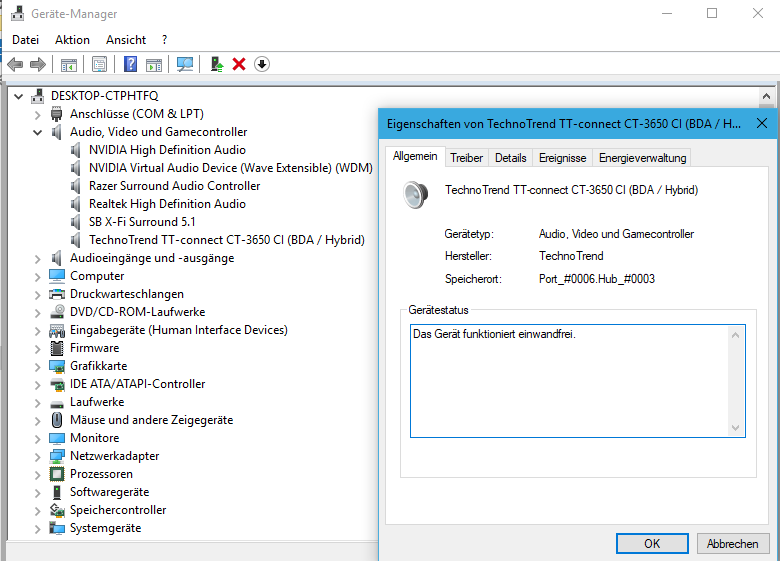Open the ? help menu

click(164, 40)
